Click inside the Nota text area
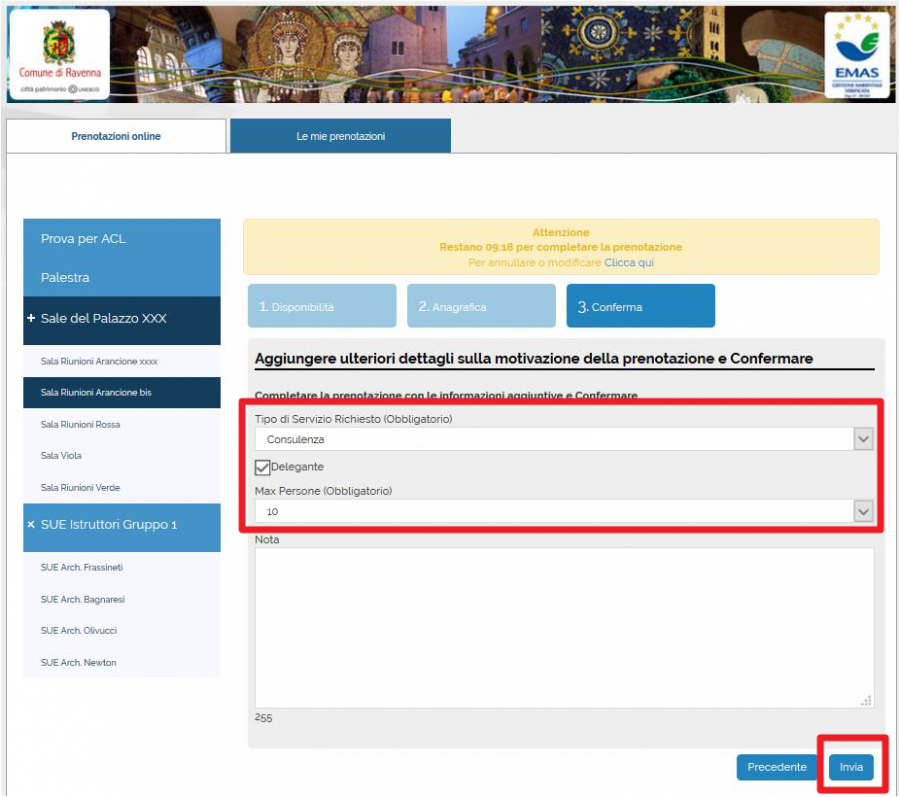 (x=564, y=628)
